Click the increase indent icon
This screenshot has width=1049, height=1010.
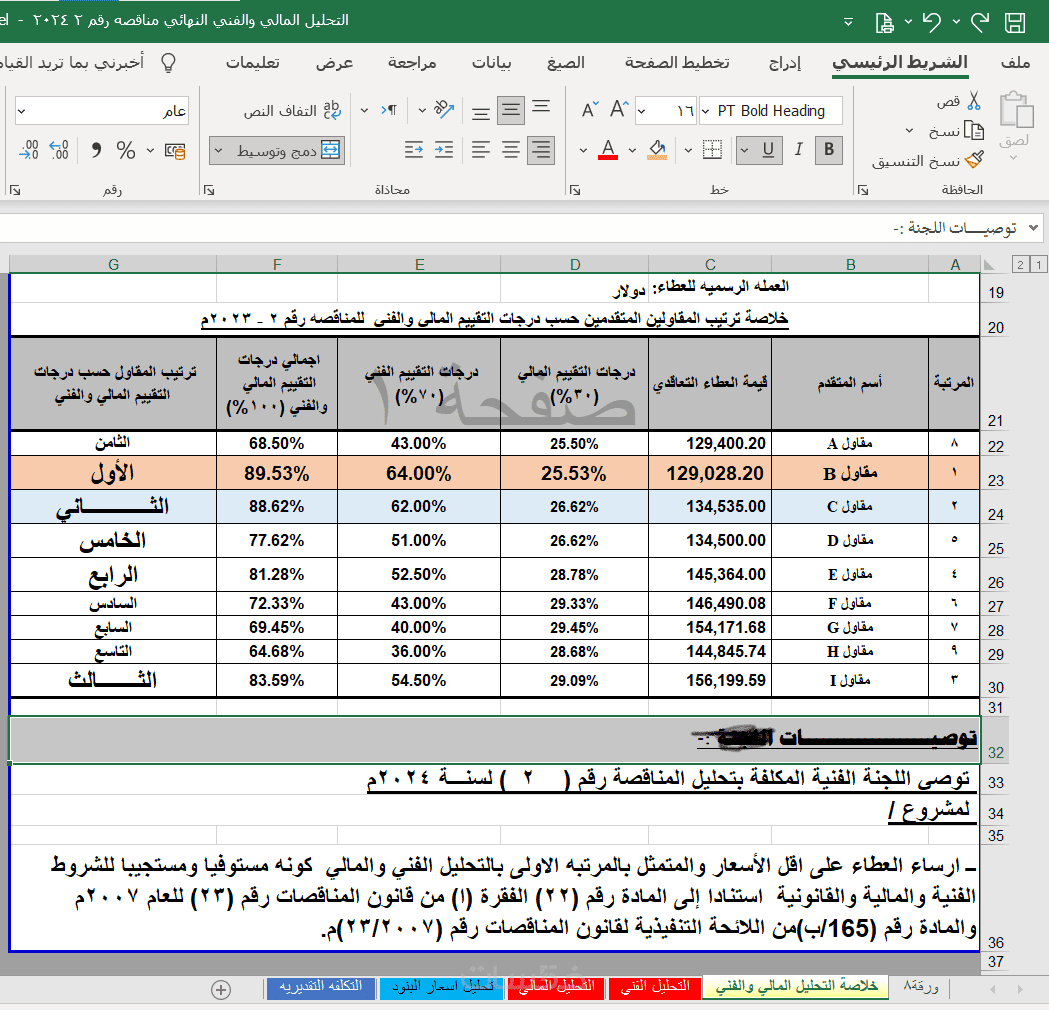pyautogui.click(x=444, y=150)
